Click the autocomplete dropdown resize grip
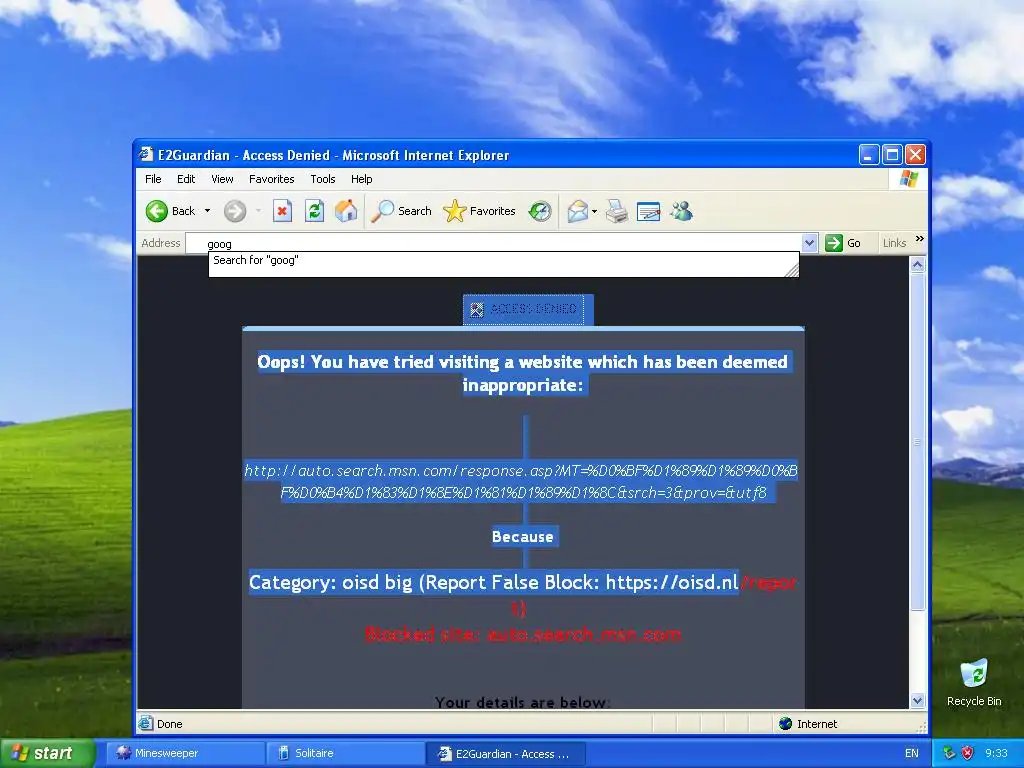 coord(792,270)
